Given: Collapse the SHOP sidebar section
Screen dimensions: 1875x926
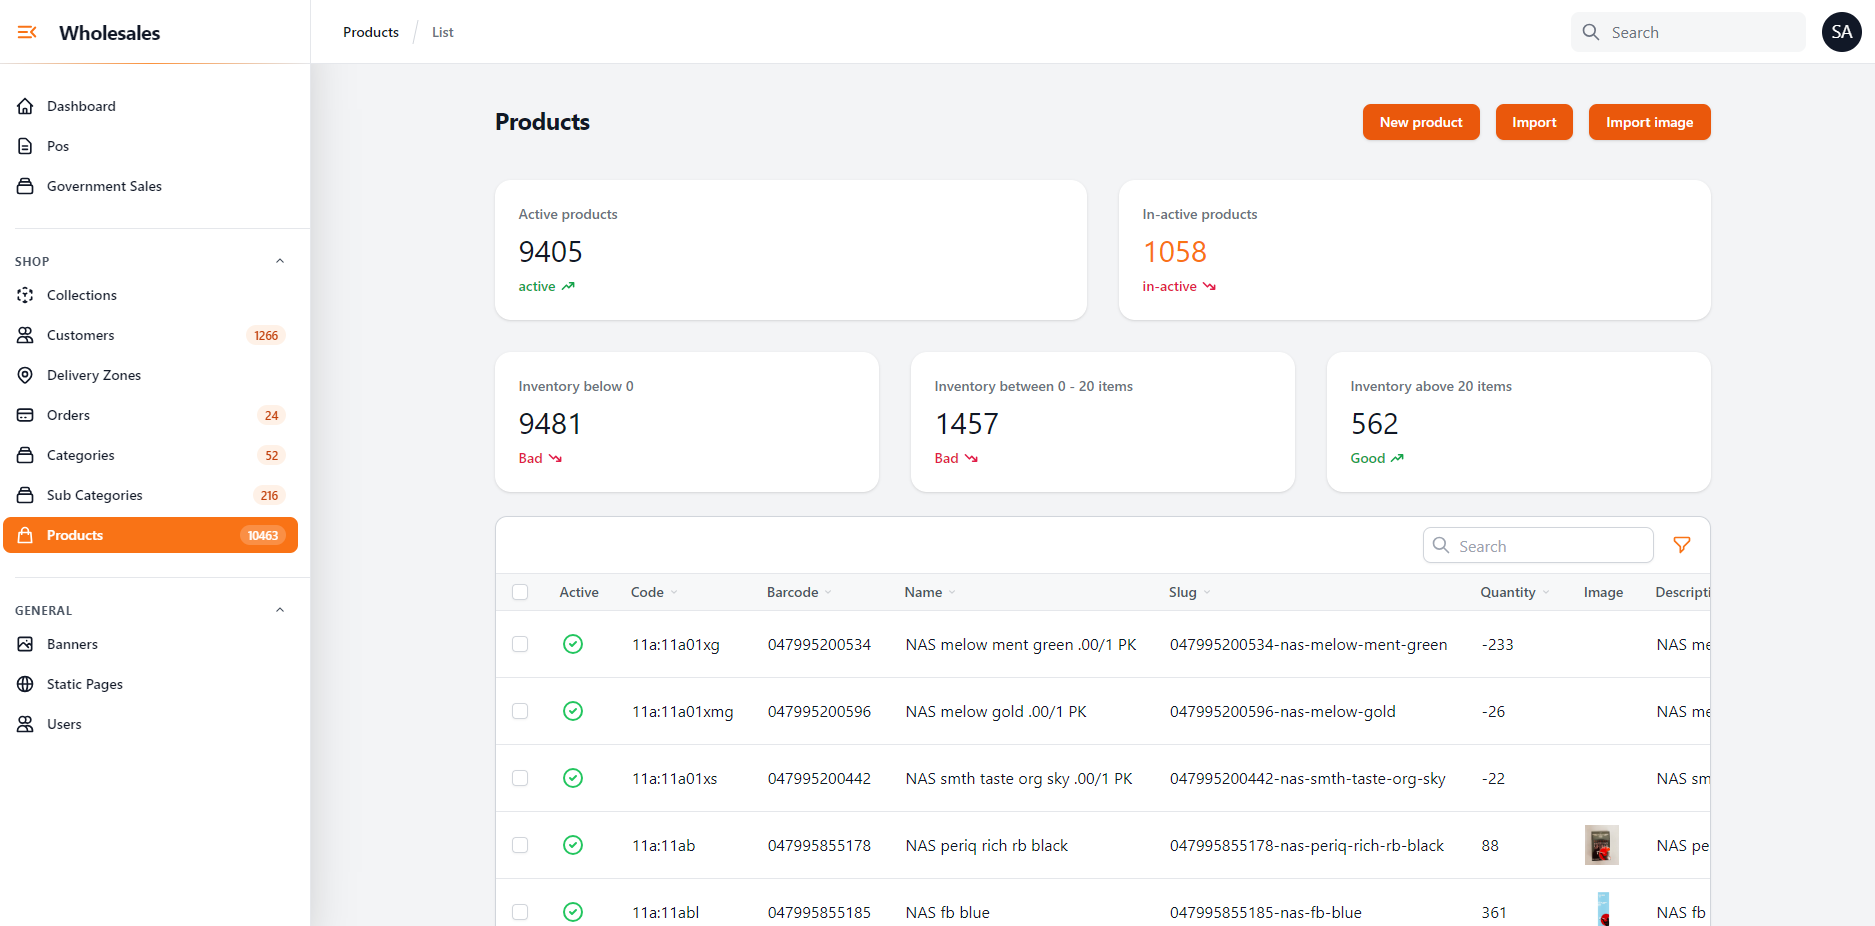Looking at the screenshot, I should pos(280,261).
